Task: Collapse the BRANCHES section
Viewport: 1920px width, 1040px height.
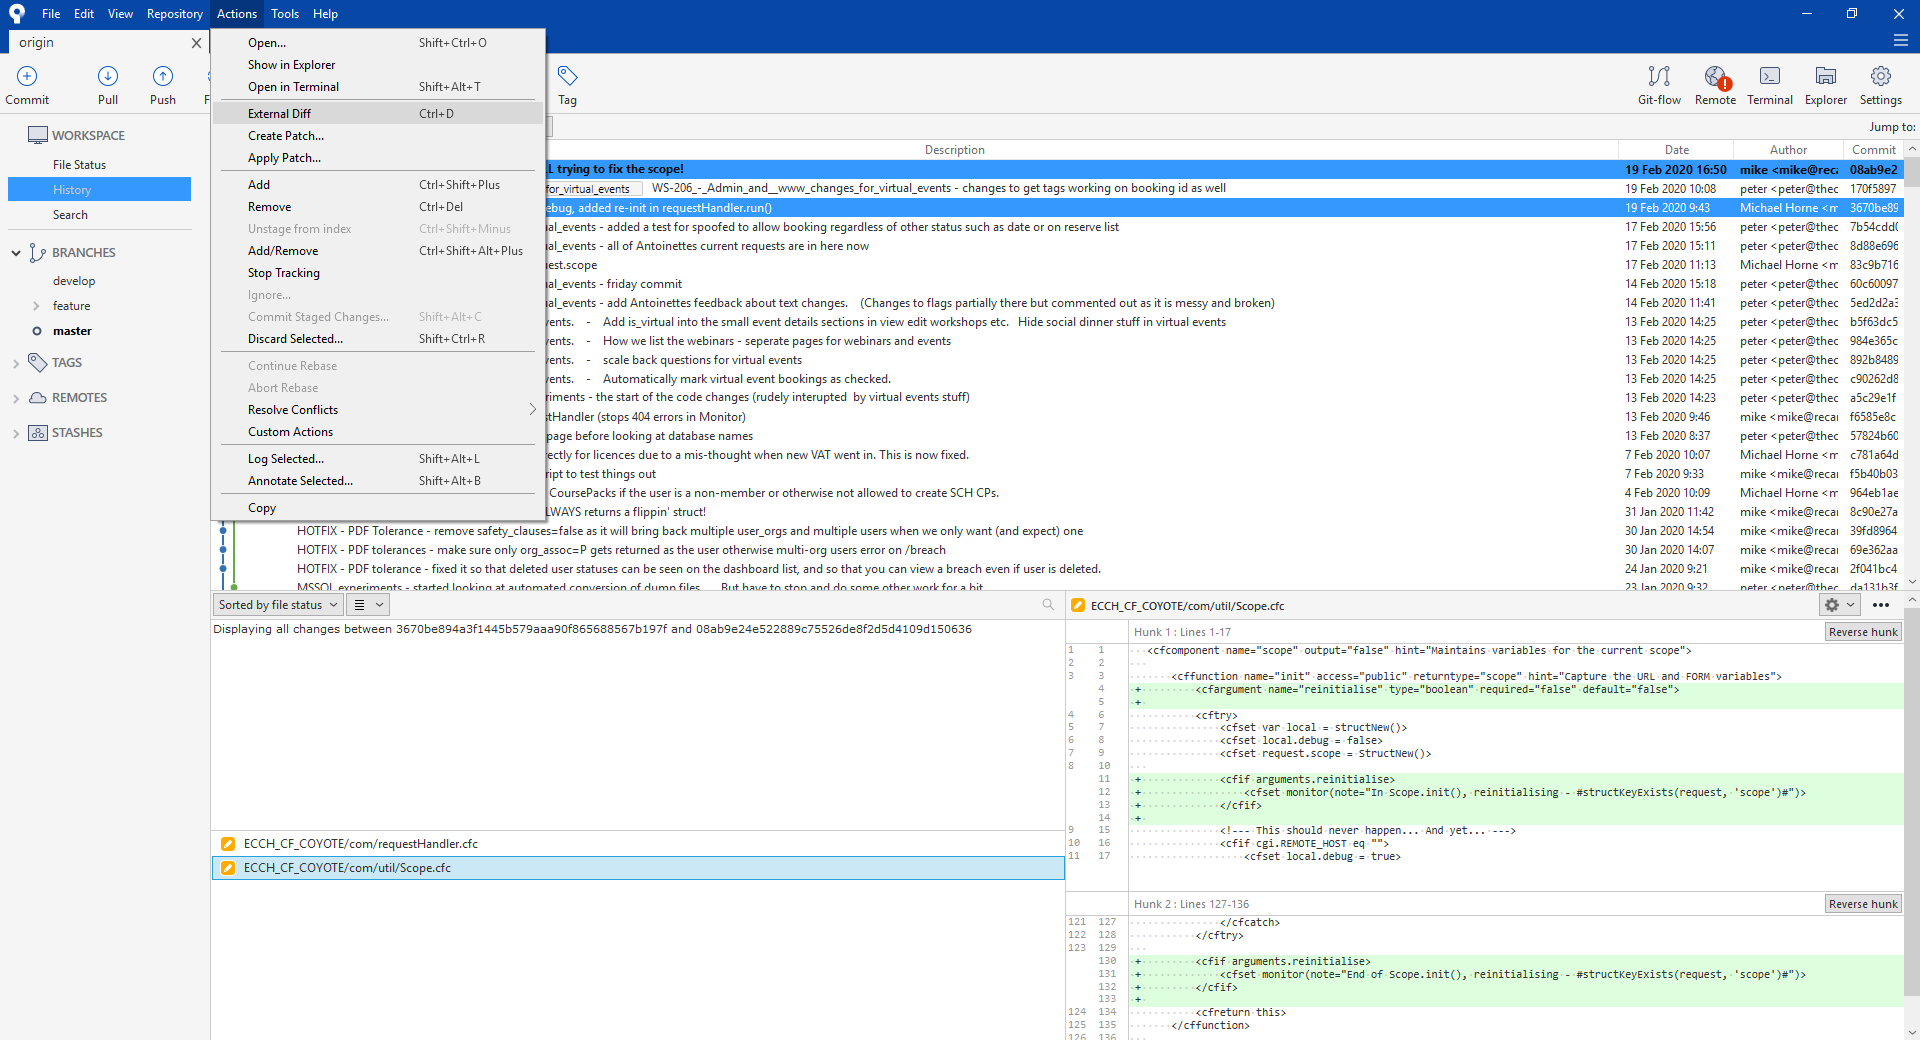Action: click(16, 253)
